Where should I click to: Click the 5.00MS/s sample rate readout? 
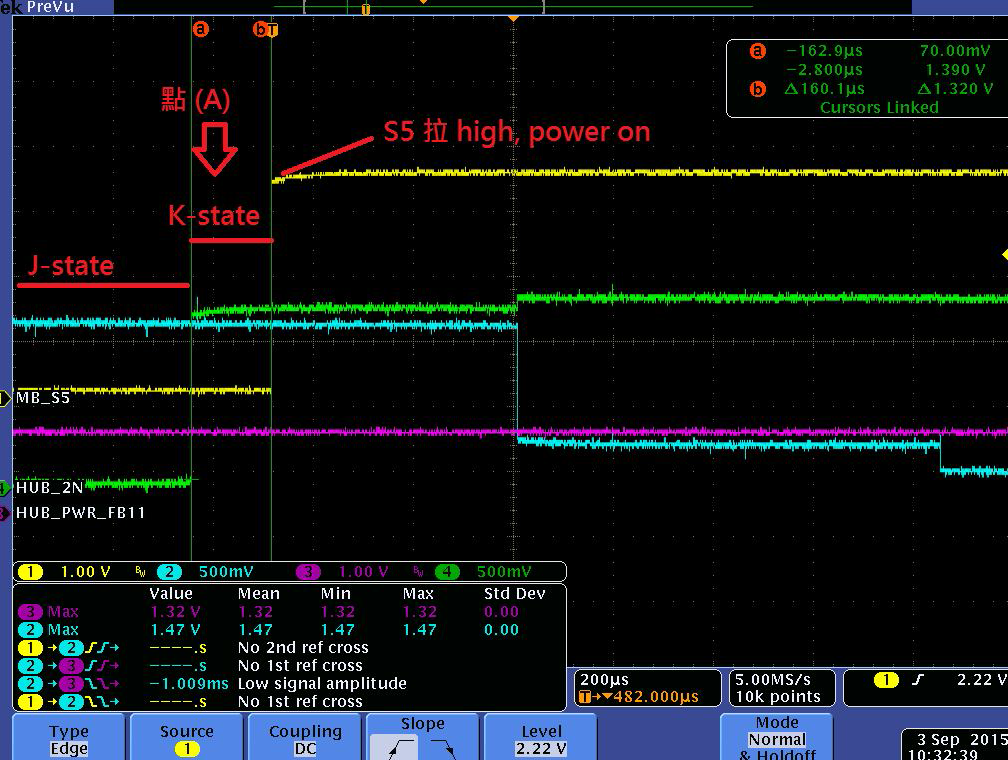coord(772,680)
